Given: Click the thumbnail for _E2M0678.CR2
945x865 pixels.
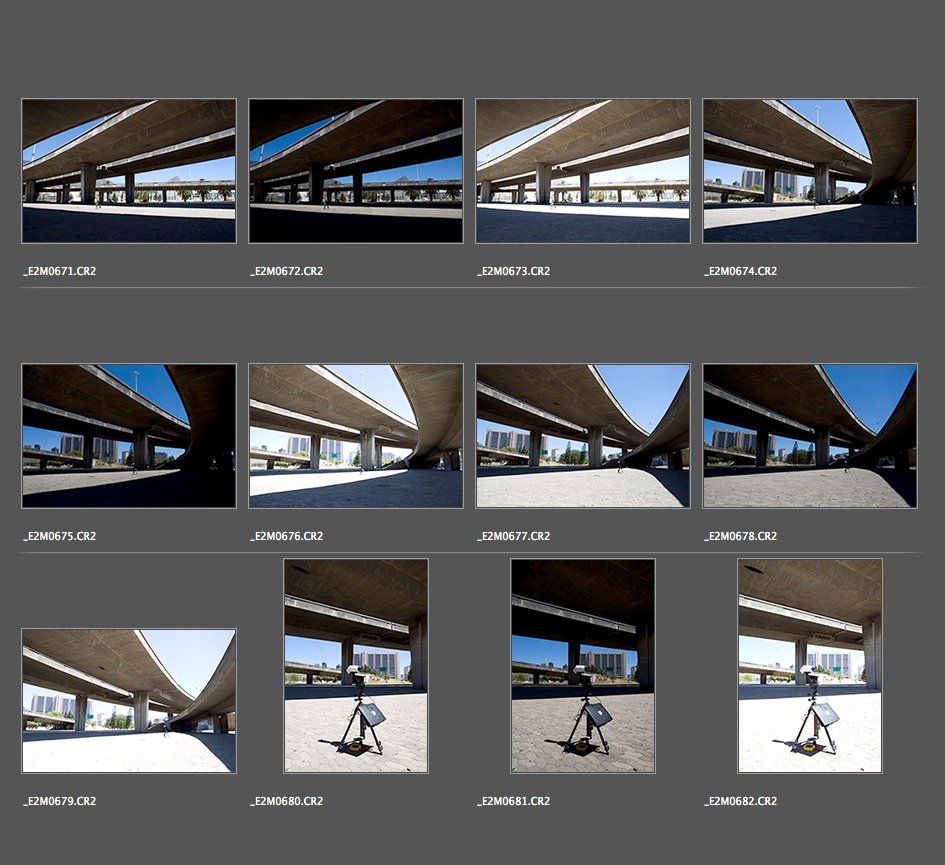Looking at the screenshot, I should click(810, 436).
